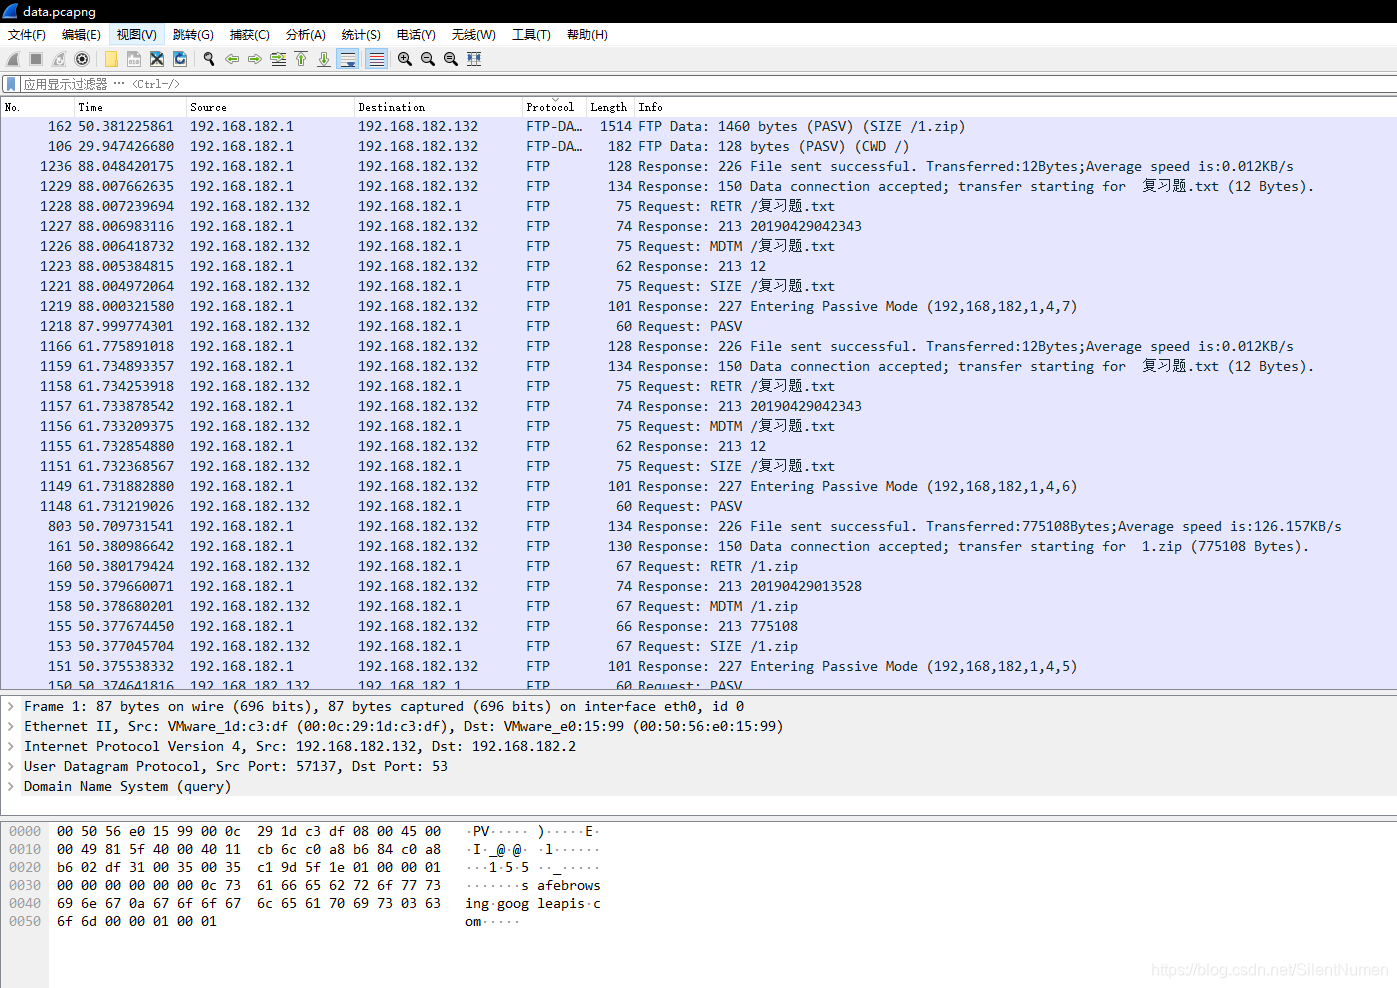The height and width of the screenshot is (988, 1397).
Task: Zoom out on packet text
Action: pyautogui.click(x=428, y=59)
